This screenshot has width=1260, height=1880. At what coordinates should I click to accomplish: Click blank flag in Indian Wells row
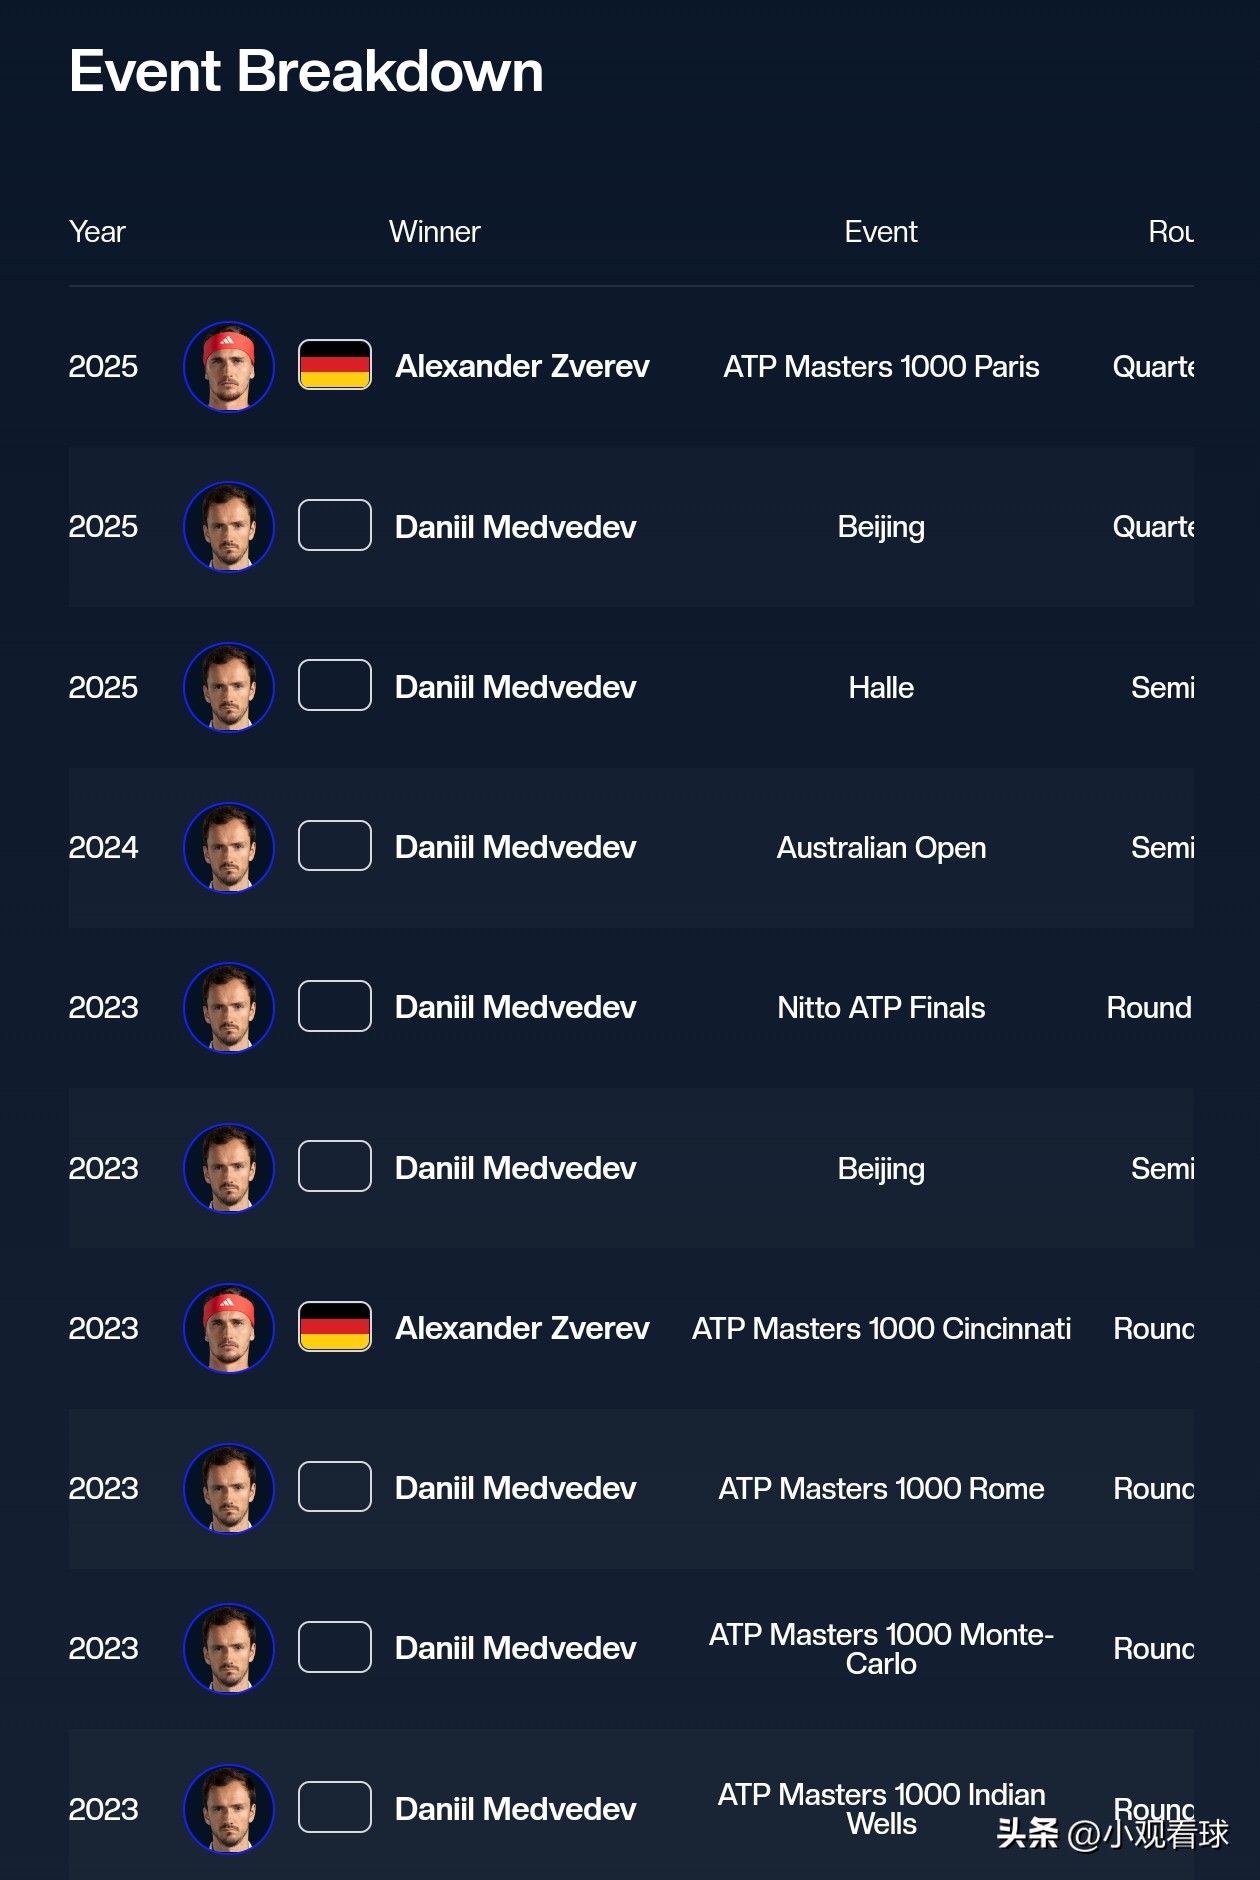point(335,1807)
